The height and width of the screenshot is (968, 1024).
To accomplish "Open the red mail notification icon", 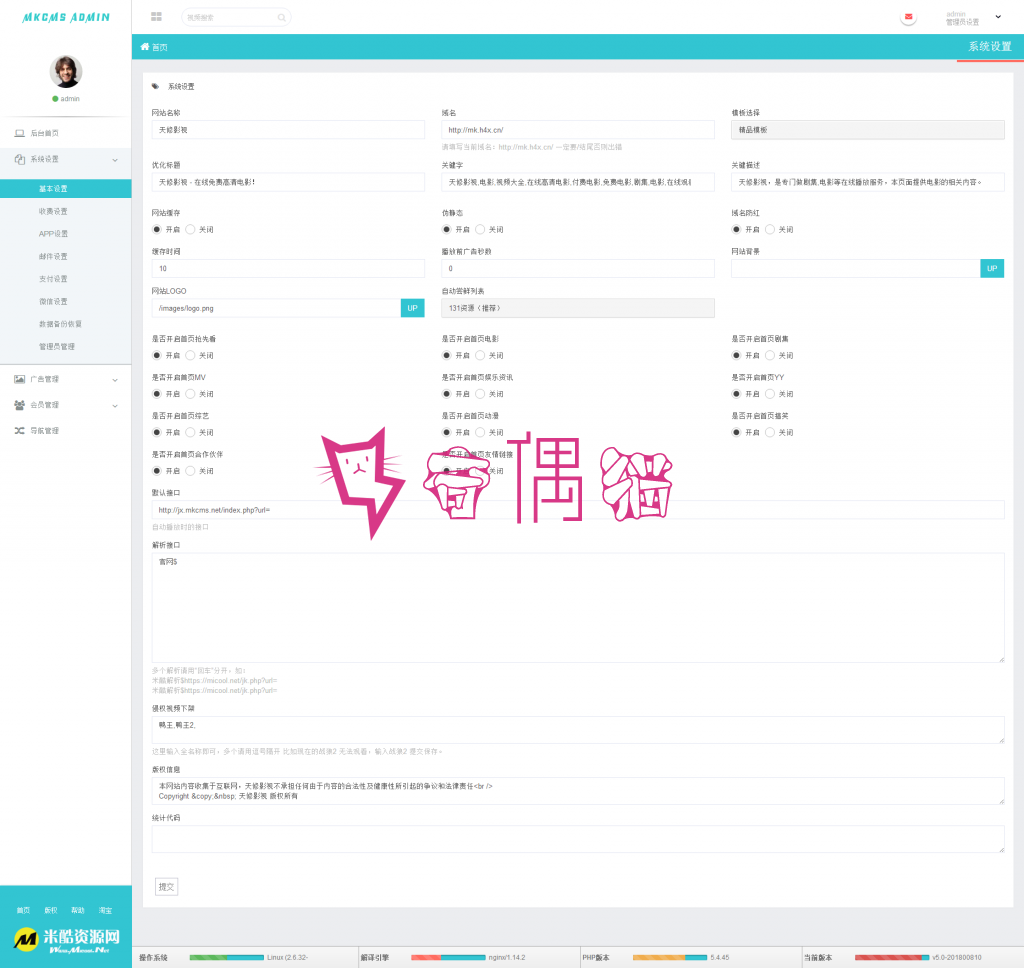I will coord(908,17).
